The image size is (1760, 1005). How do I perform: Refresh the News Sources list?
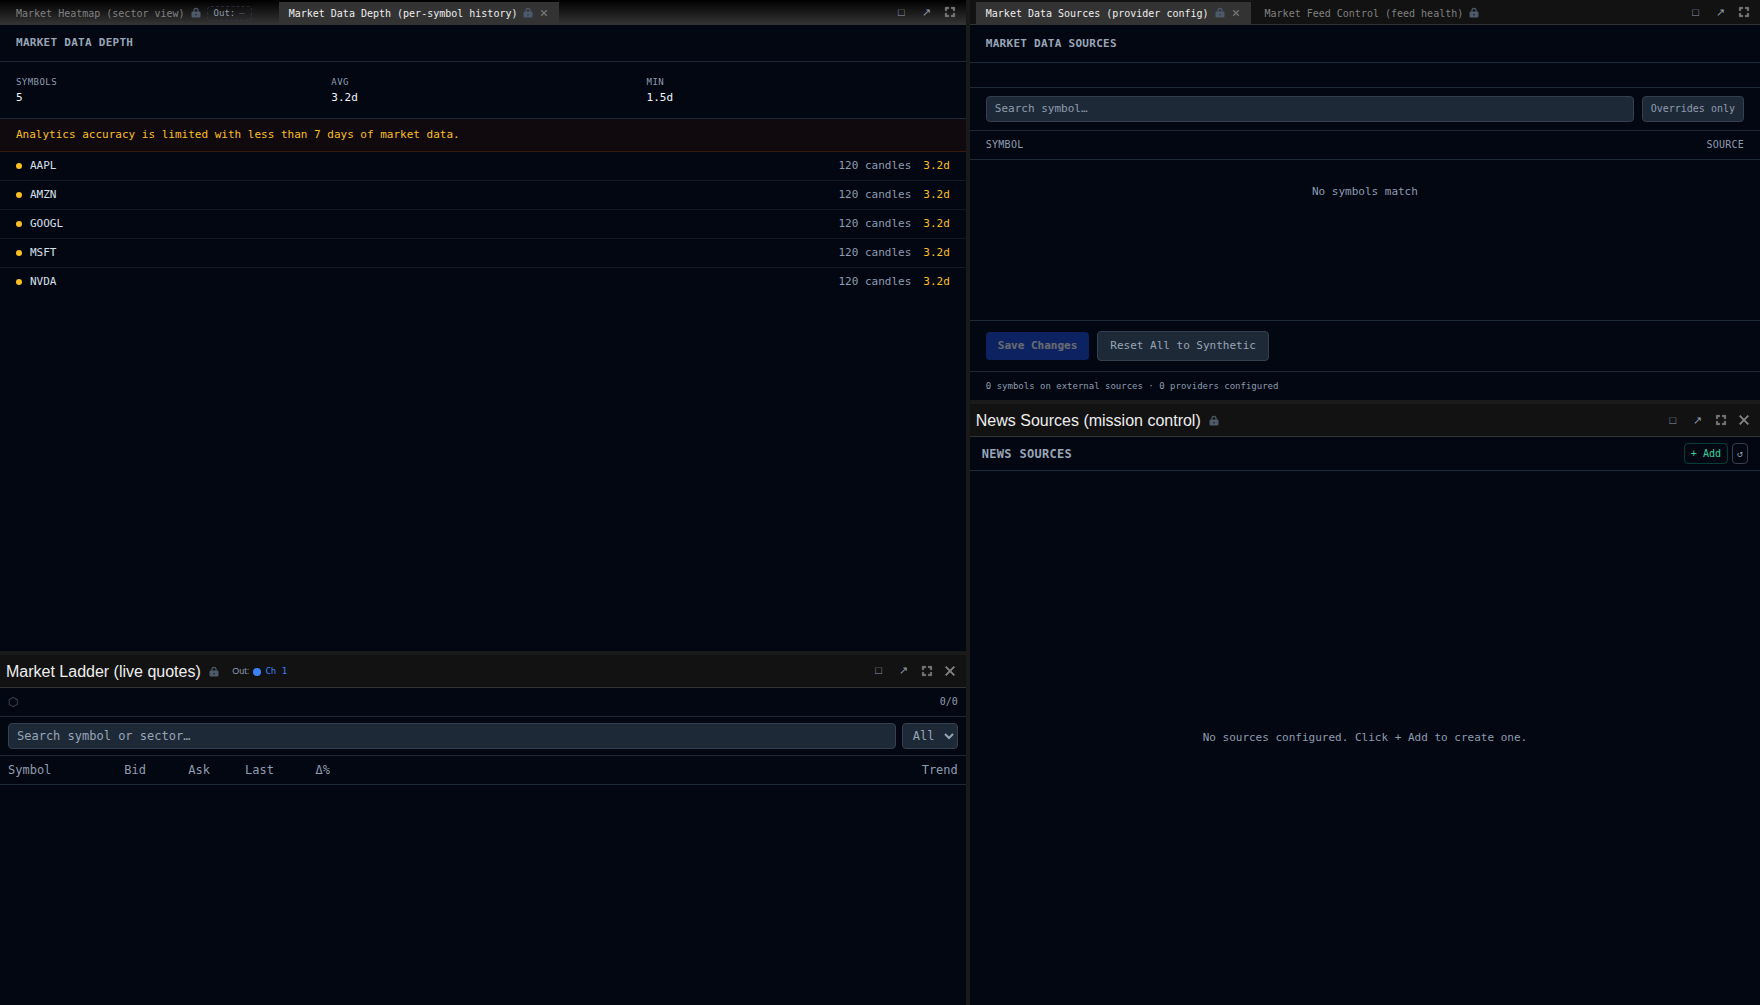click(x=1740, y=454)
